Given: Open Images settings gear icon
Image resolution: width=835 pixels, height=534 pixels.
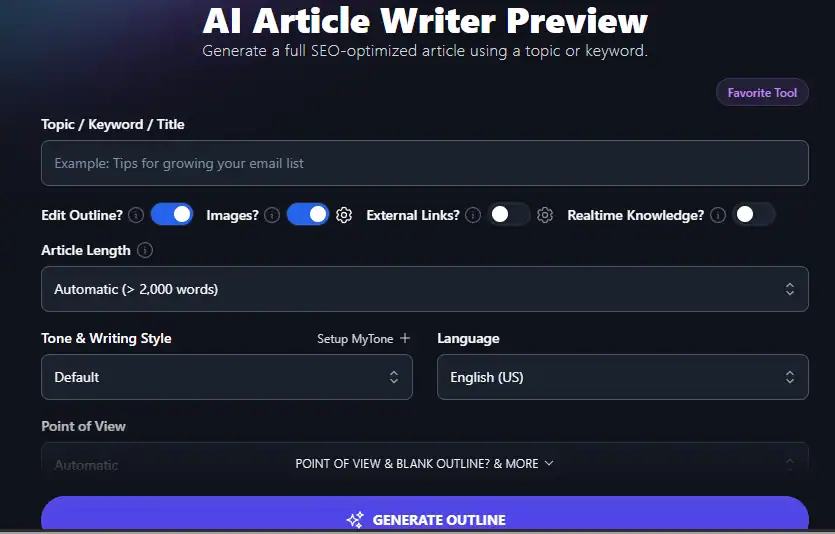Looking at the screenshot, I should pyautogui.click(x=344, y=215).
